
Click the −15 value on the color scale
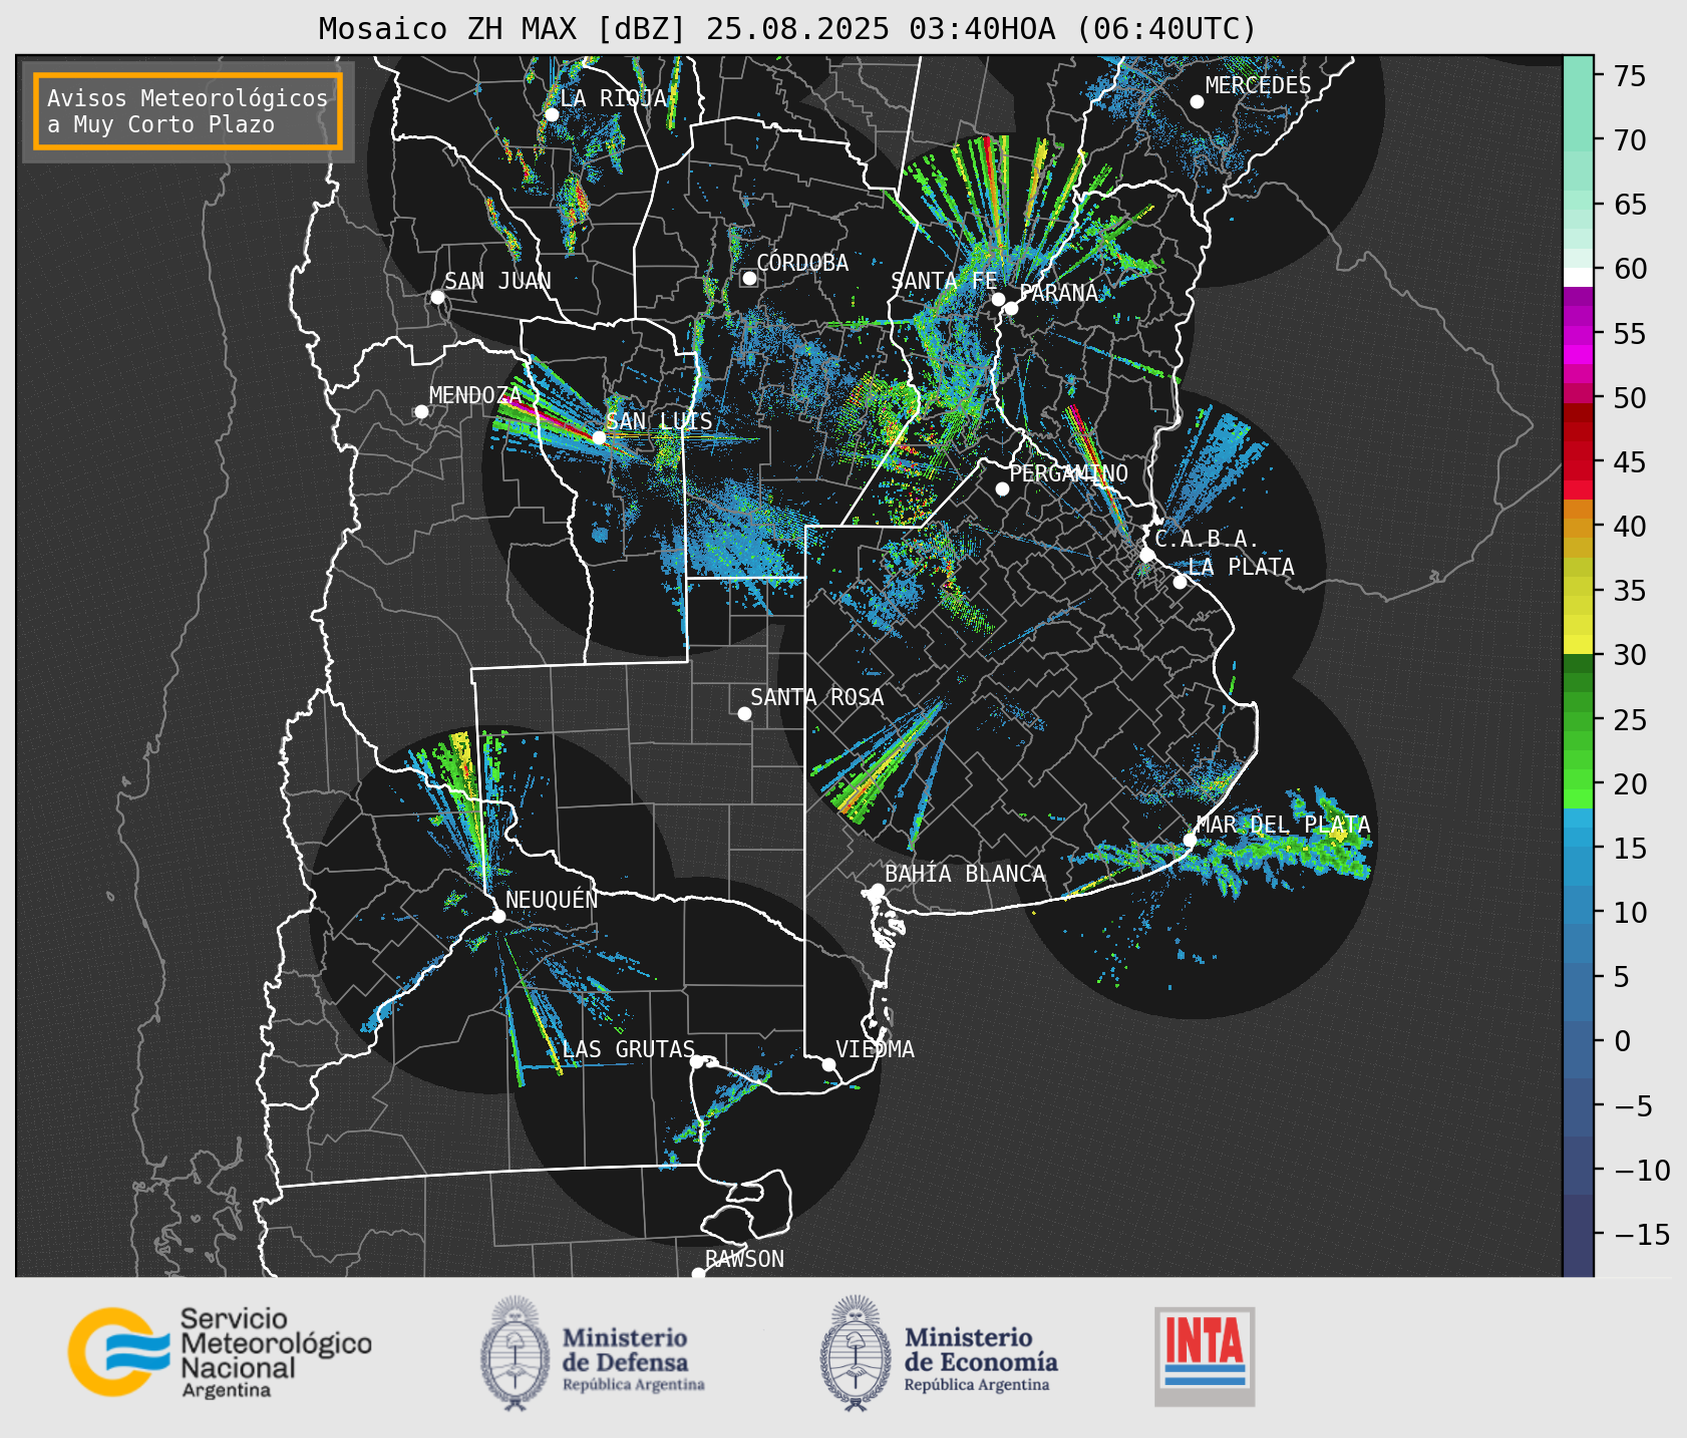pyautogui.click(x=1641, y=1234)
